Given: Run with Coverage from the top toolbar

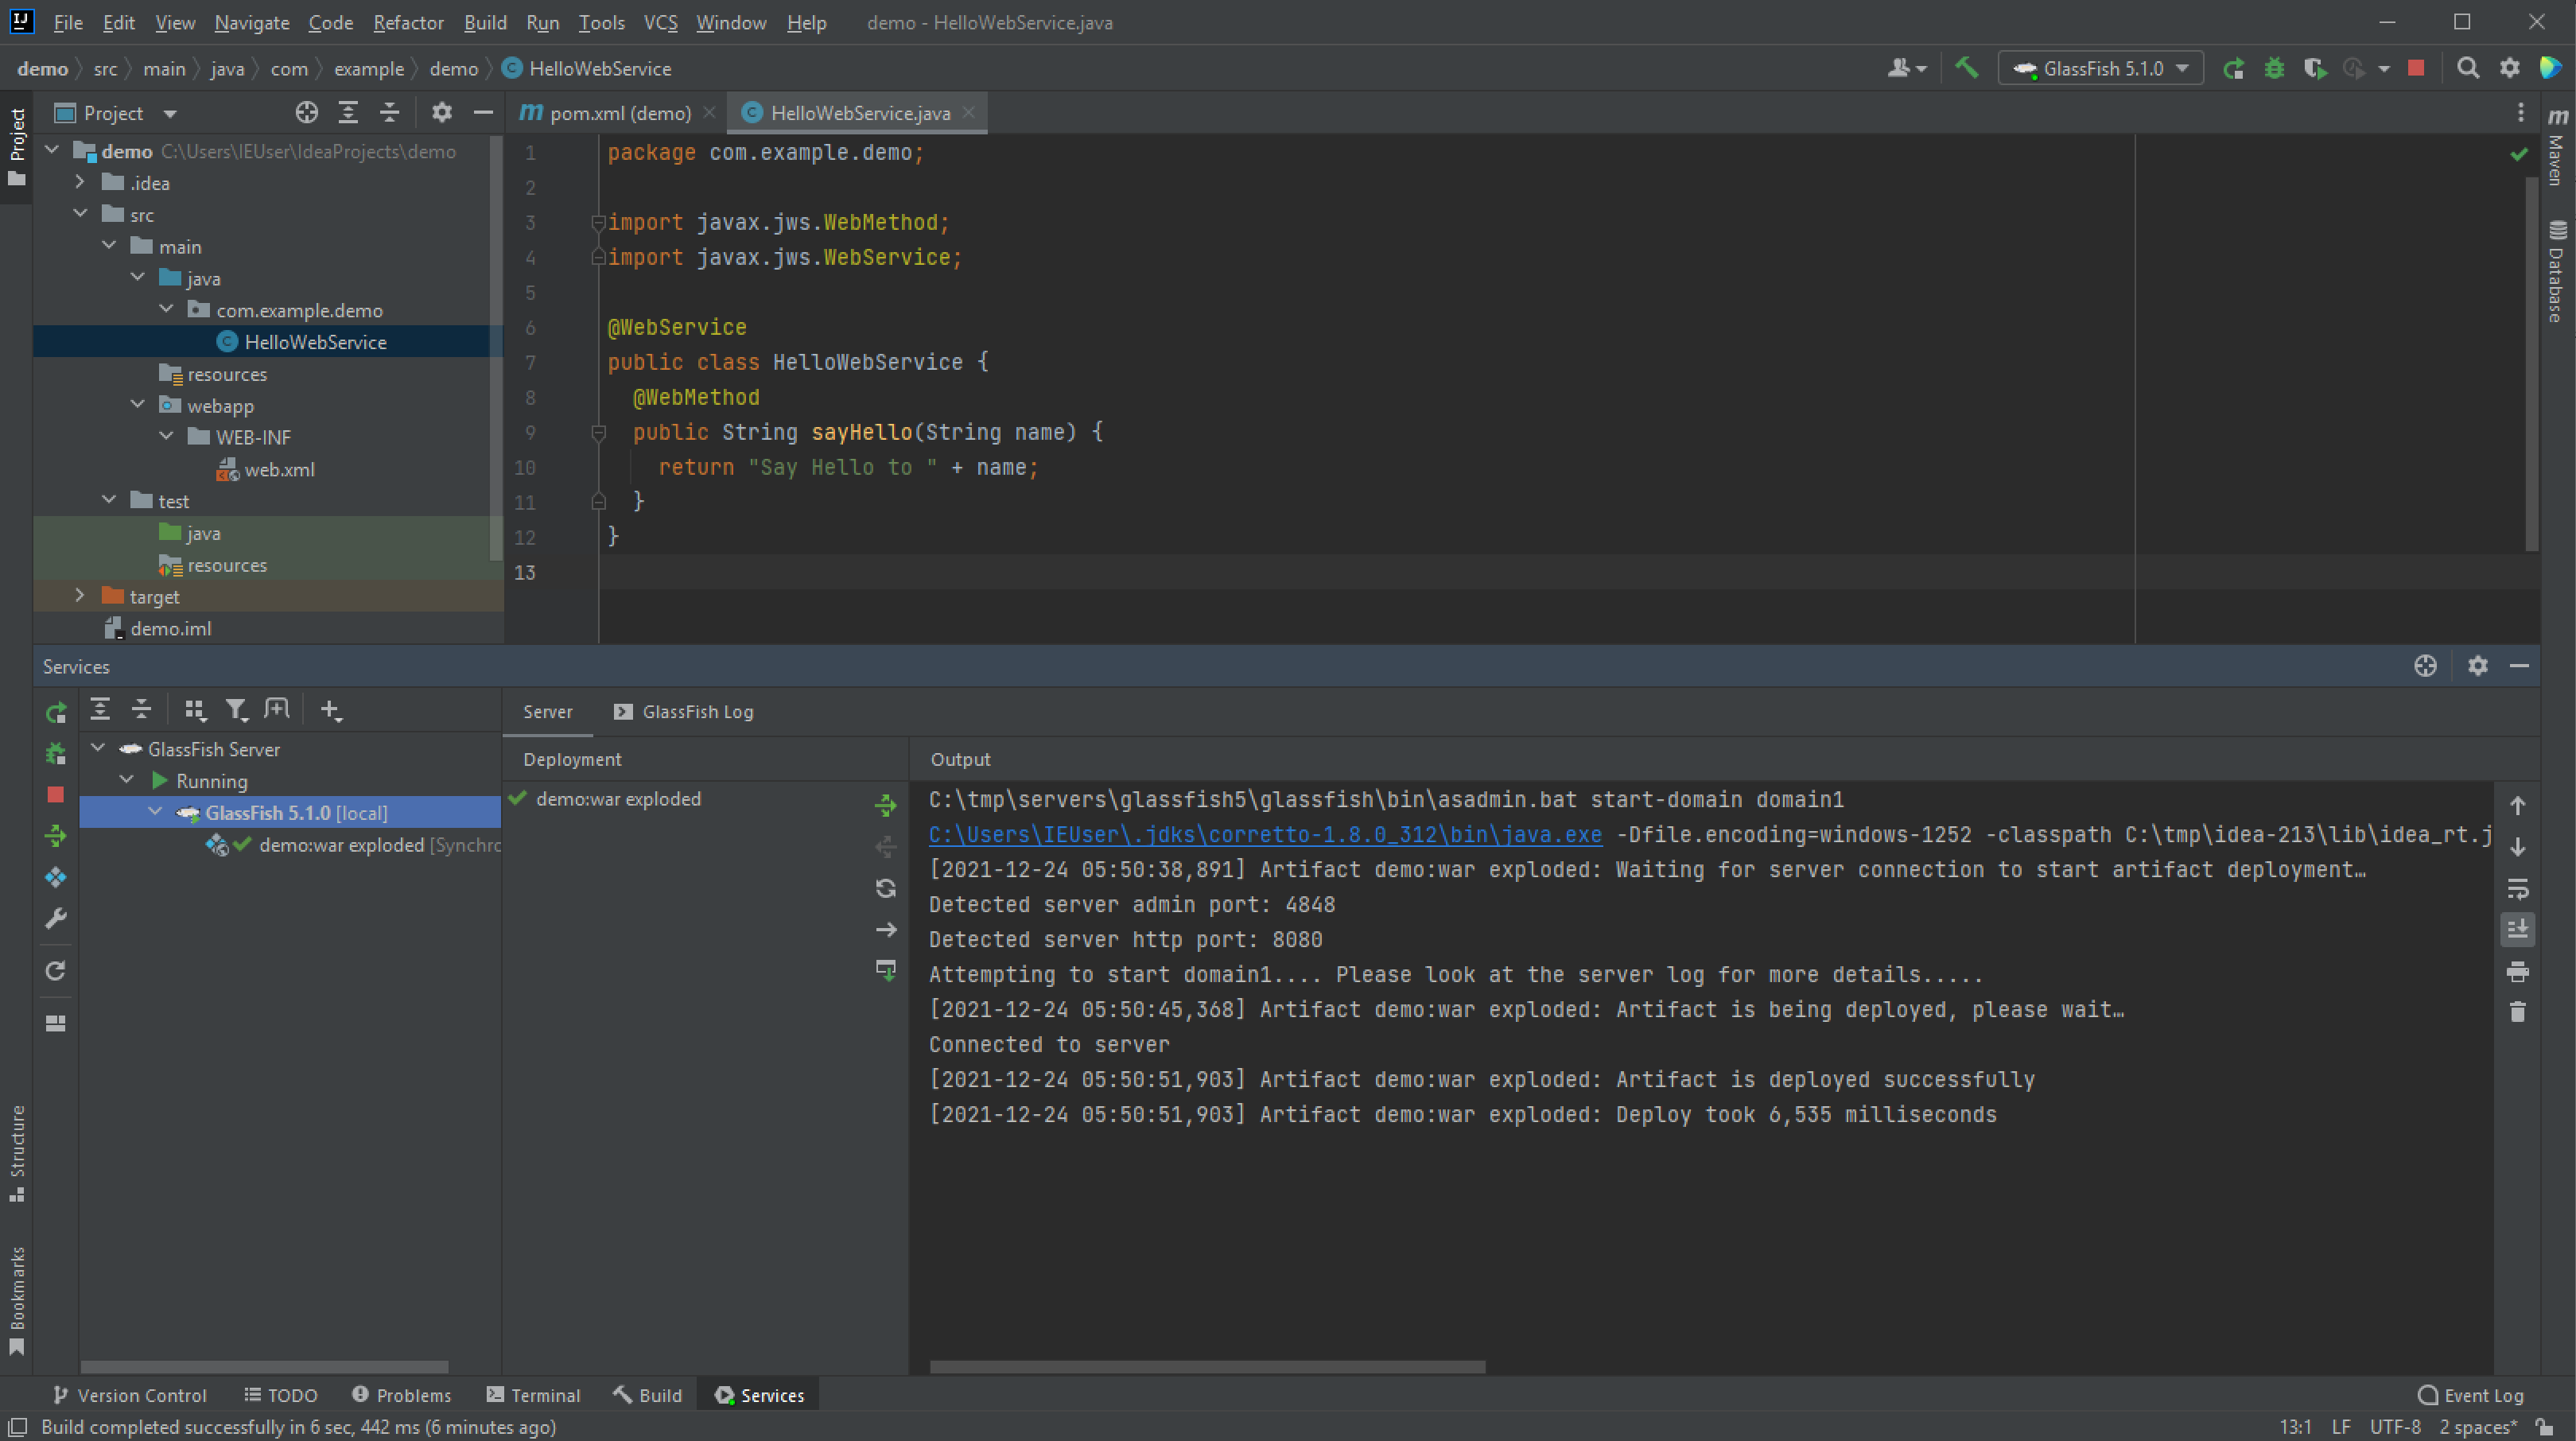Looking at the screenshot, I should tap(2314, 68).
